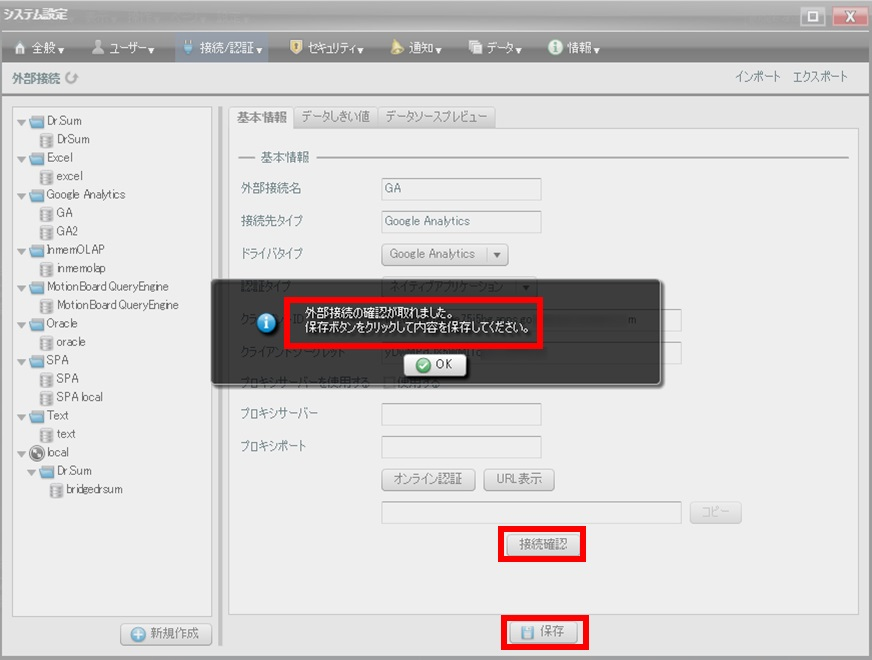Click the database icon of GA2
Screen dimensions: 872x660
click(x=47, y=232)
